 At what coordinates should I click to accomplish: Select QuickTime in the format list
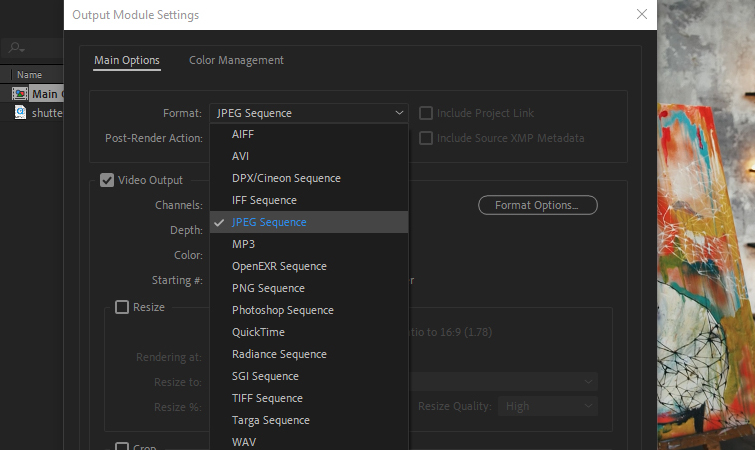(x=258, y=332)
